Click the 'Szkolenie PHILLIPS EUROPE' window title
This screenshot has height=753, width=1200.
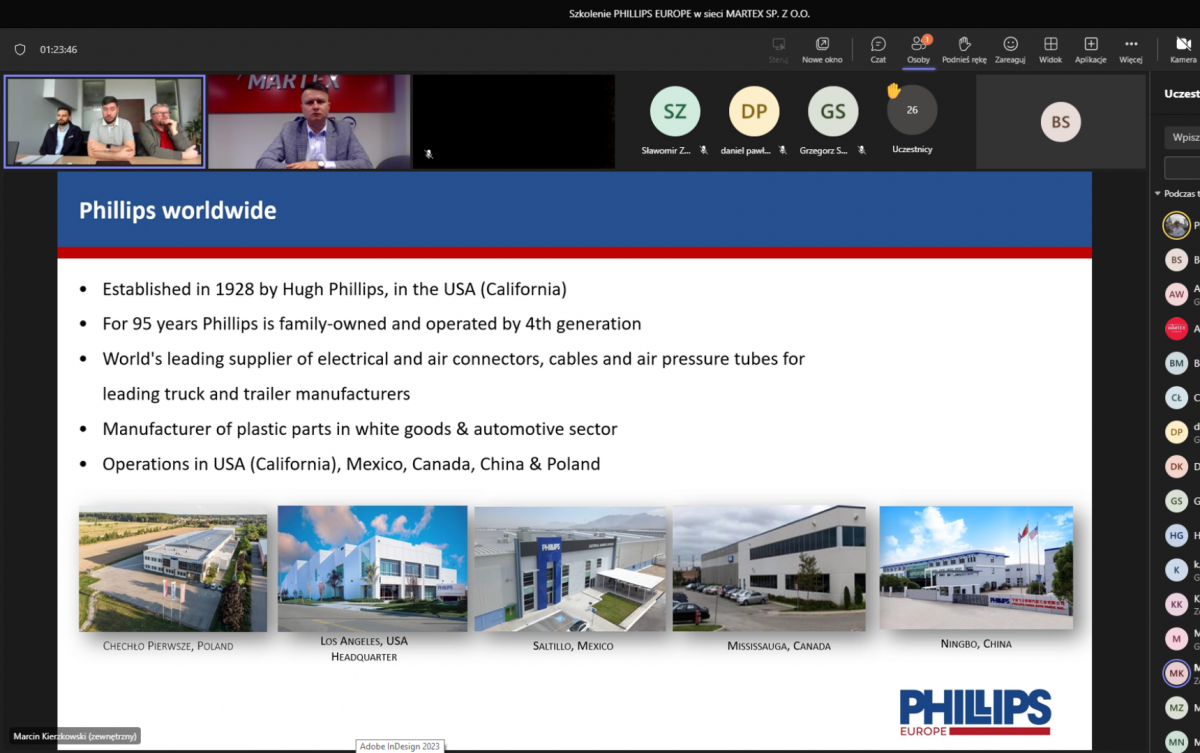[x=689, y=13]
